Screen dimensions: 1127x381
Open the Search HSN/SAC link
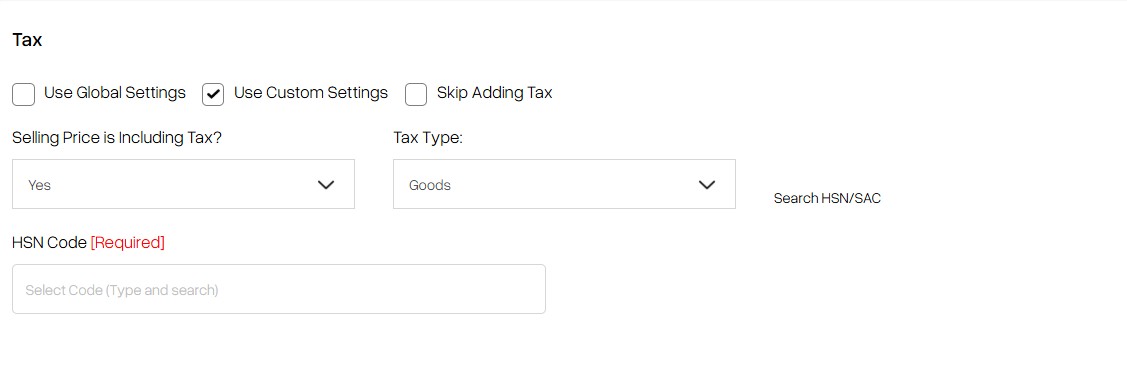pyautogui.click(x=827, y=198)
